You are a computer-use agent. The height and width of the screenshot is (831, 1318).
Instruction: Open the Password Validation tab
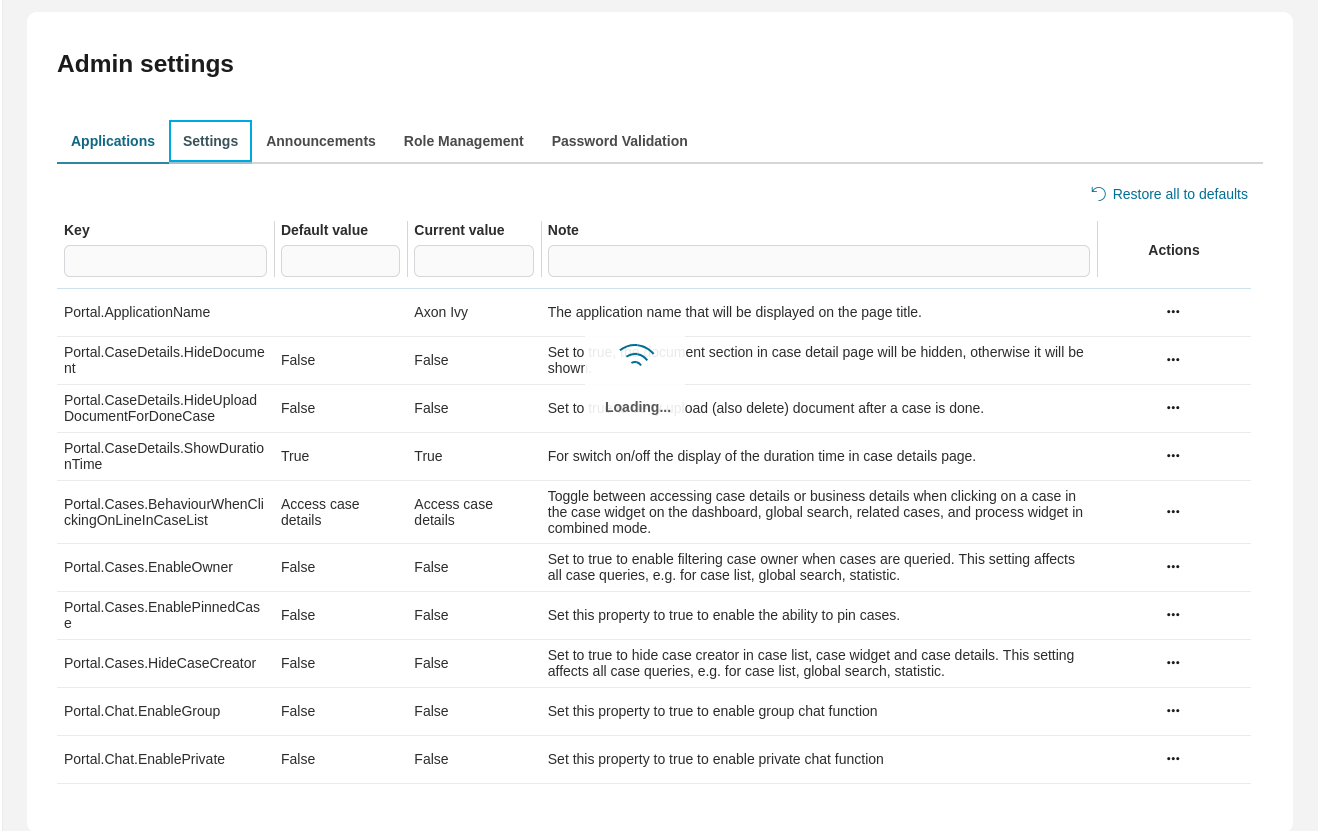[x=620, y=141]
